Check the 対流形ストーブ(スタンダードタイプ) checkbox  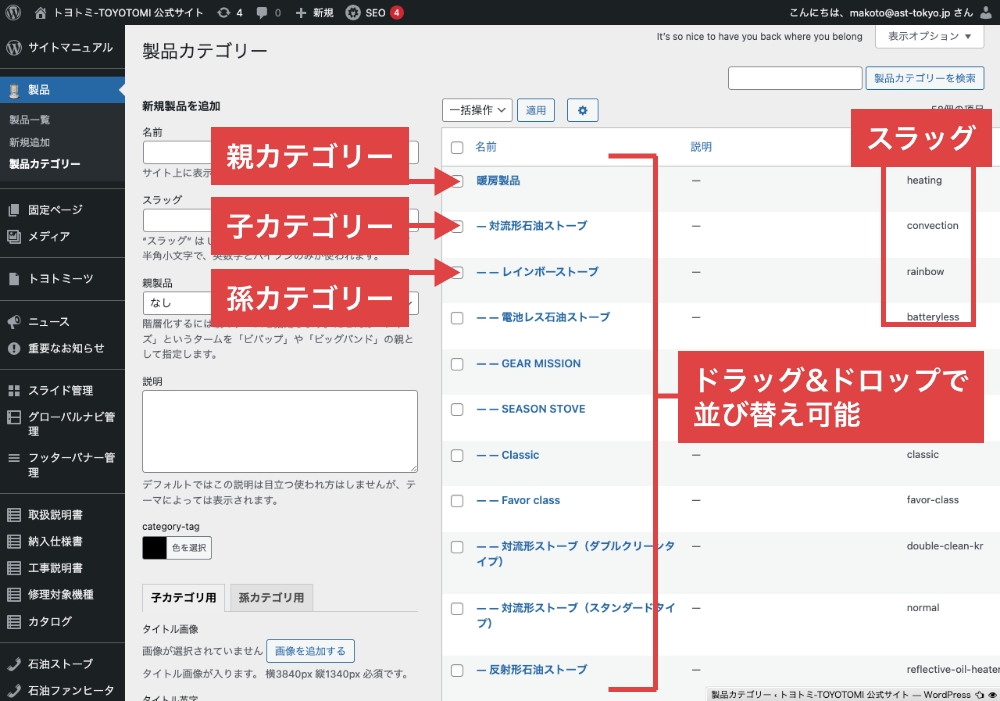[457, 609]
